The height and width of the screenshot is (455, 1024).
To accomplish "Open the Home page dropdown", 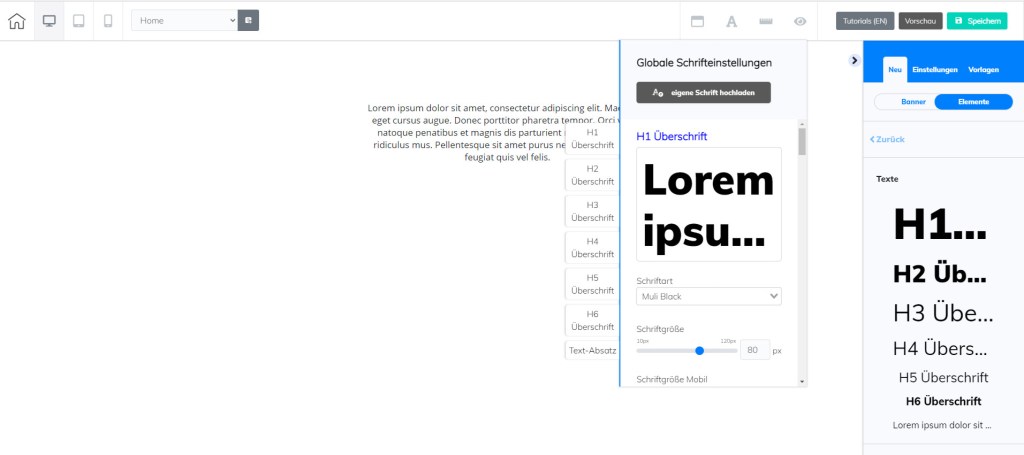I will click(185, 20).
